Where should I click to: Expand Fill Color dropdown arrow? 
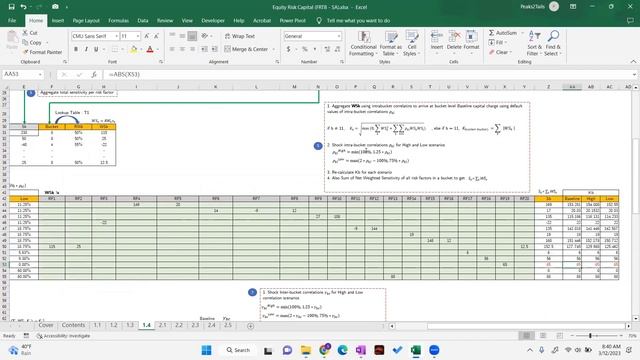(141, 49)
